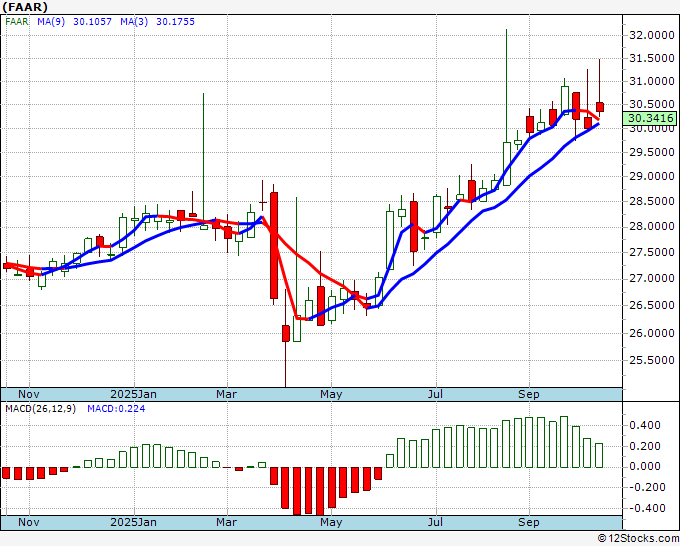Image resolution: width=680 pixels, height=546 pixels.
Task: Click 2025Jan on the price chart time axis
Action: 134,394
